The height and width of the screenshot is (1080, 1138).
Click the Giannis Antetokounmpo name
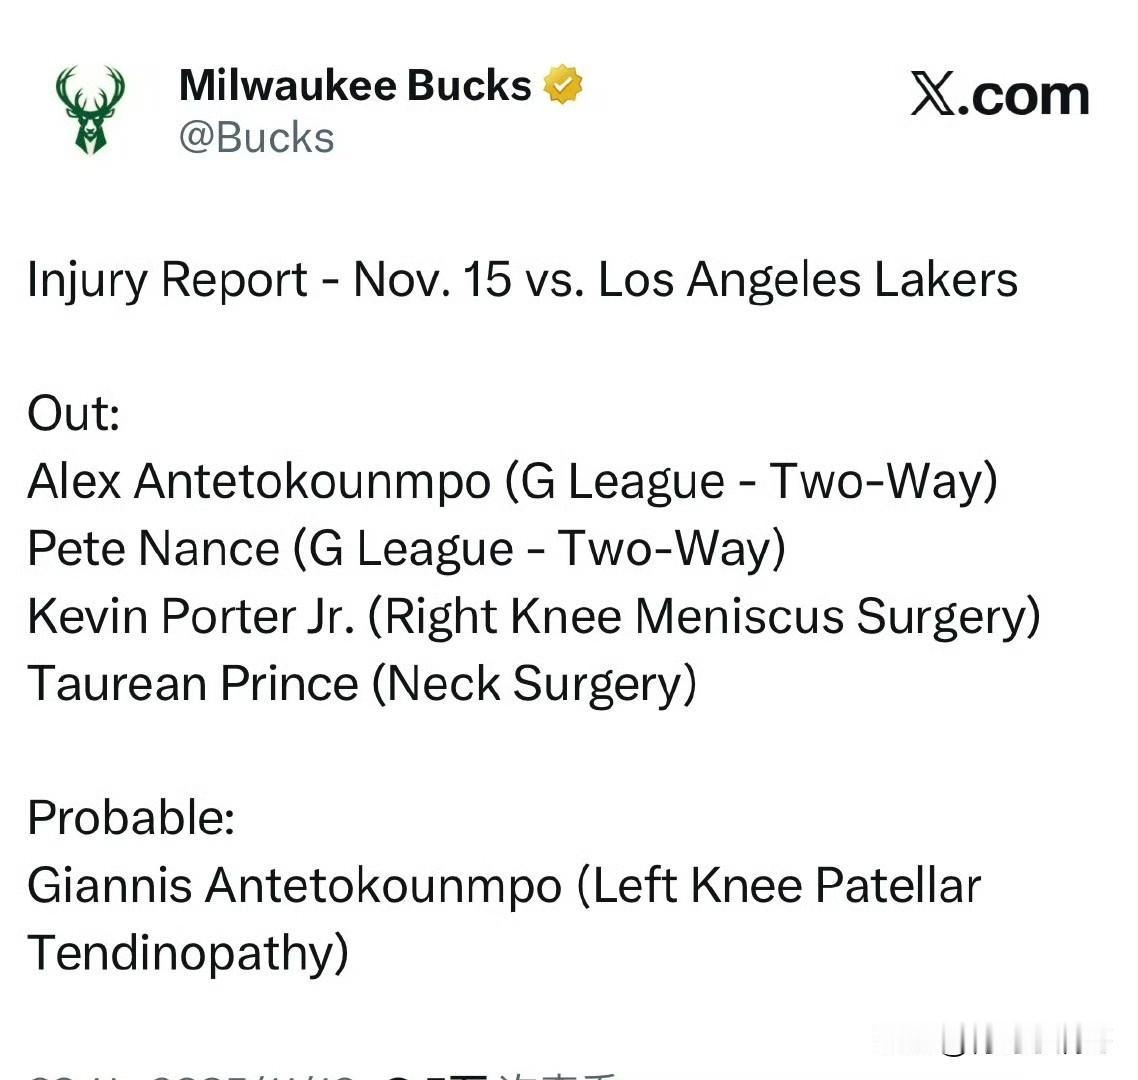pos(295,885)
